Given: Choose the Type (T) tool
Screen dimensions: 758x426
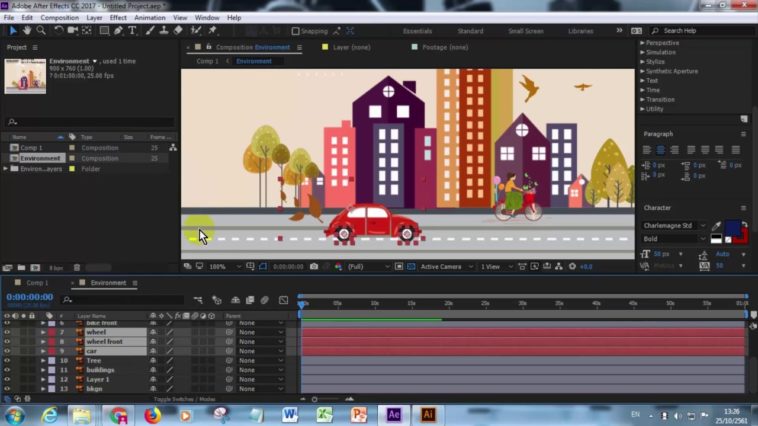Looking at the screenshot, I should pos(132,31).
